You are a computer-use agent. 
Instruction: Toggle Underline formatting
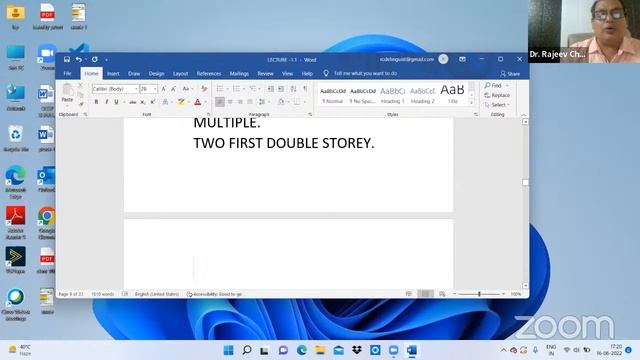116,102
